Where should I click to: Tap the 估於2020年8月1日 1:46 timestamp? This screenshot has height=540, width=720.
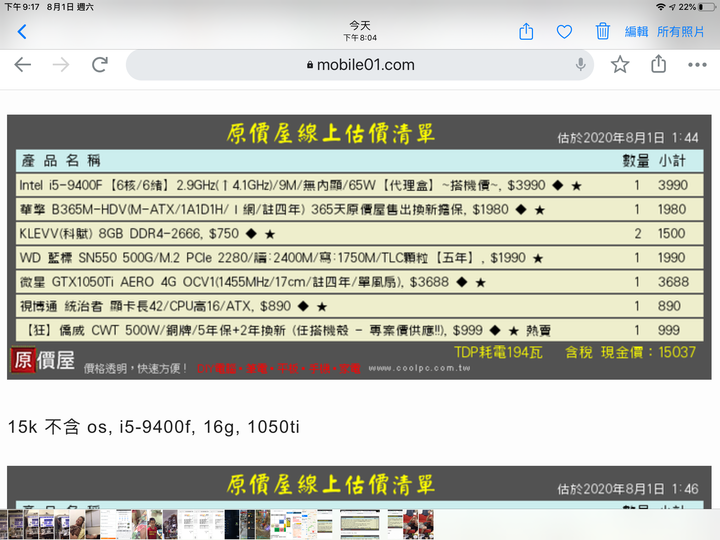(x=628, y=489)
